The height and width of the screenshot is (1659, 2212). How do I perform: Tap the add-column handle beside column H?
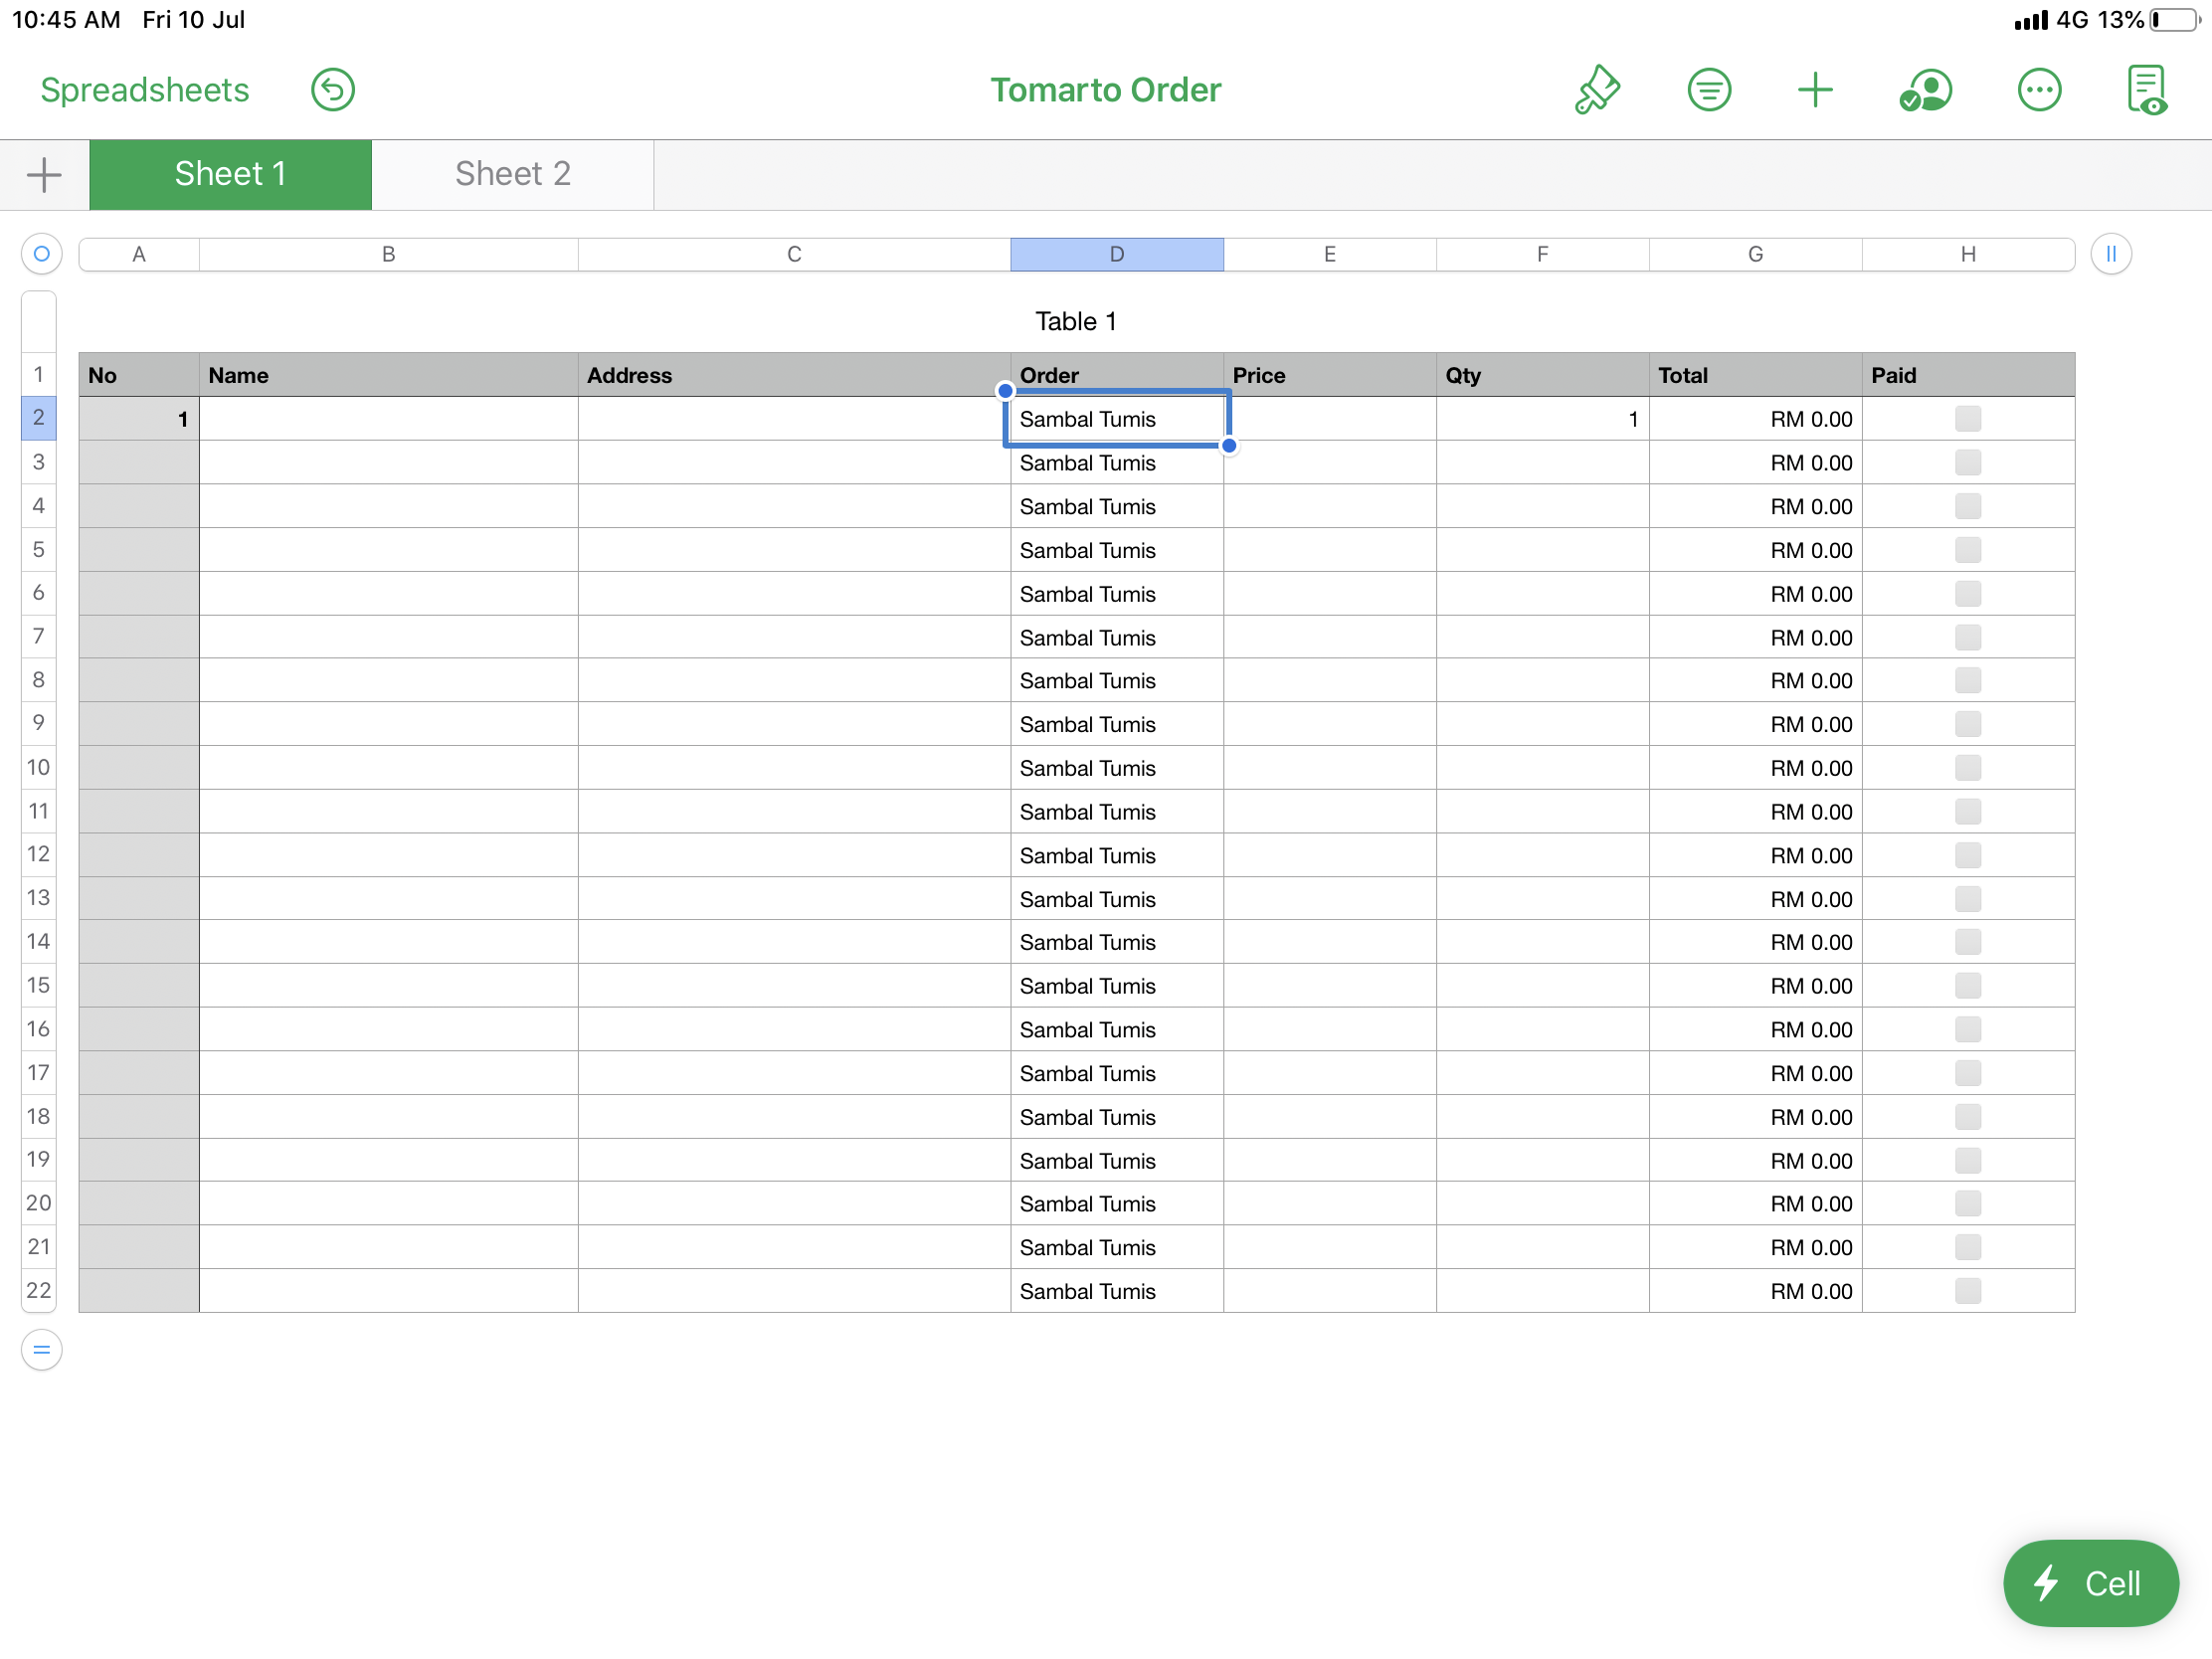2110,254
